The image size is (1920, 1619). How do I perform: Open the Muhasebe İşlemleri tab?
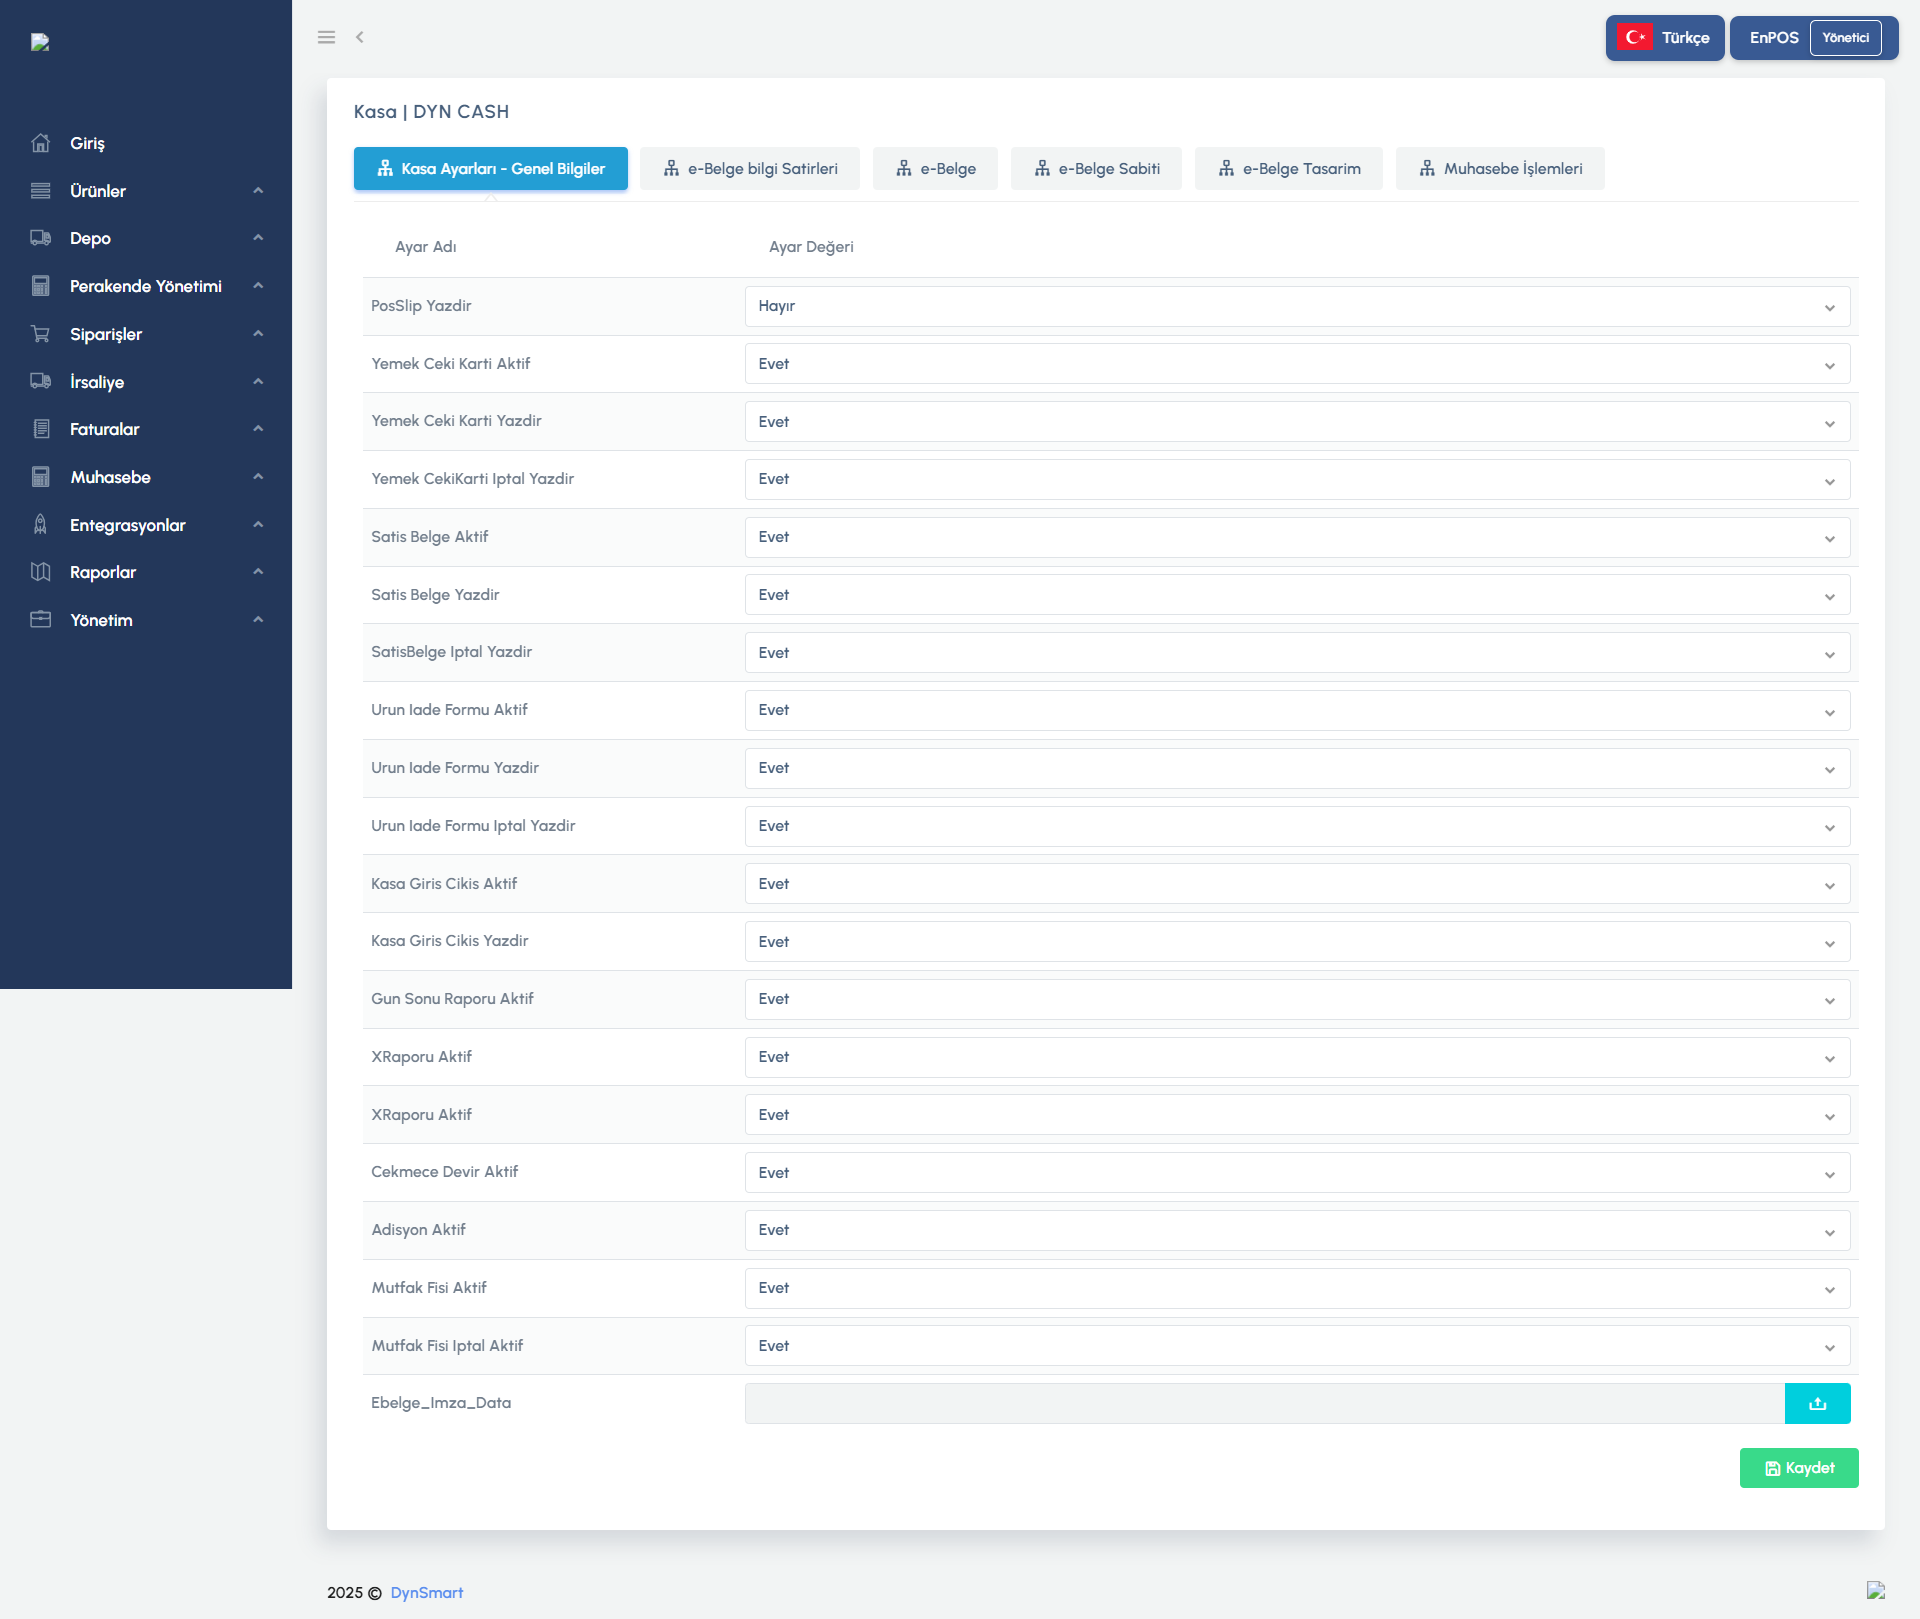coord(1500,169)
